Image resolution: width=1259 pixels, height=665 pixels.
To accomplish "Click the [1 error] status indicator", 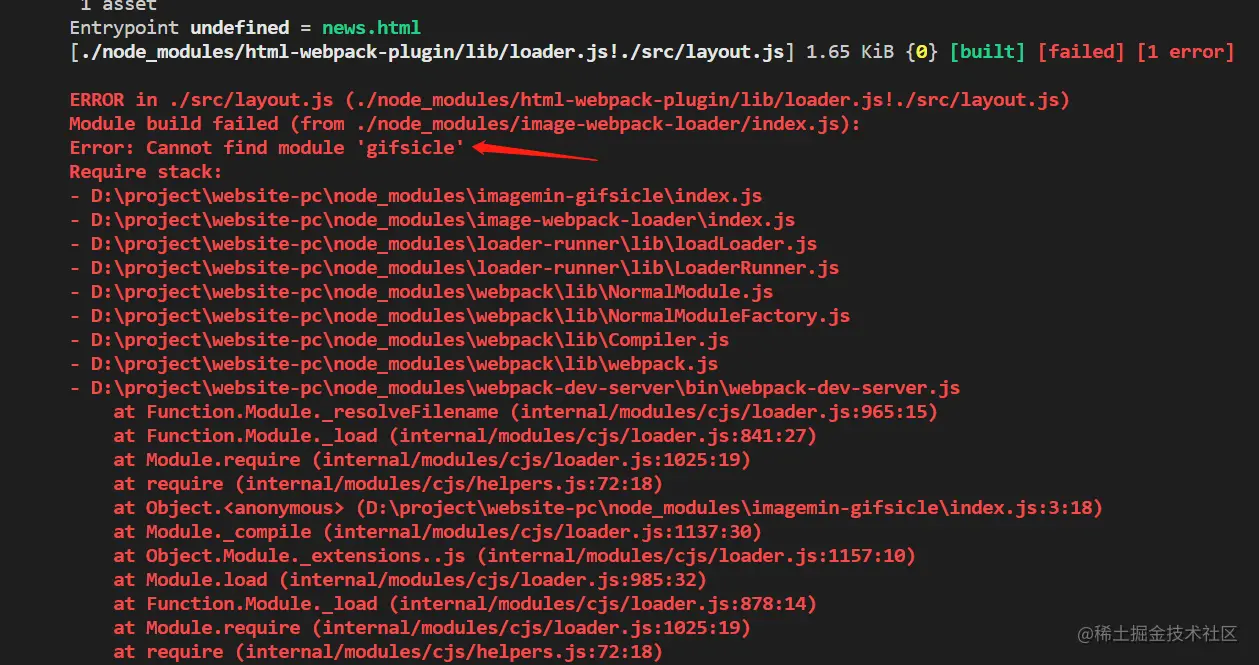I will pyautogui.click(x=1185, y=51).
